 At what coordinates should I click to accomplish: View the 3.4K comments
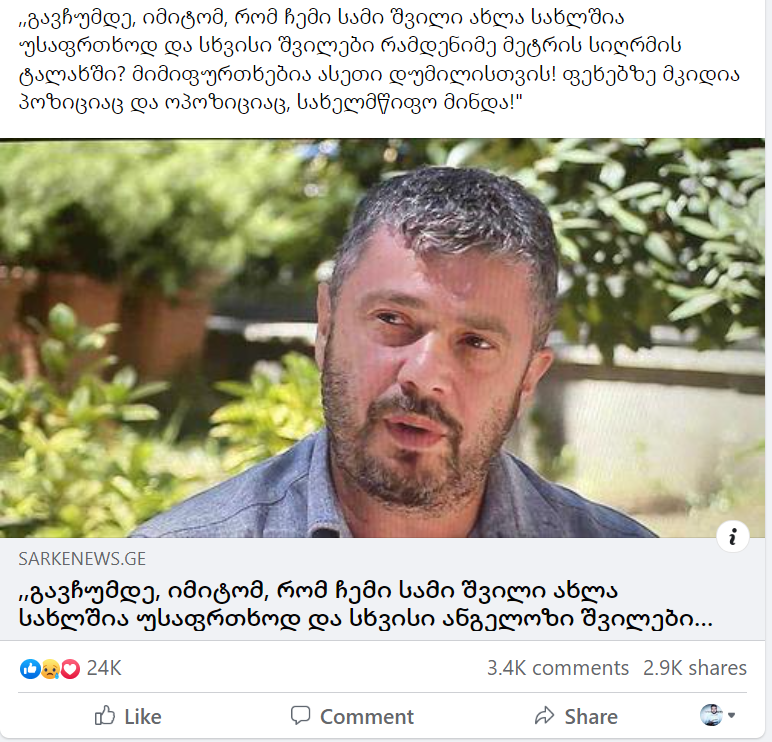tap(558, 668)
